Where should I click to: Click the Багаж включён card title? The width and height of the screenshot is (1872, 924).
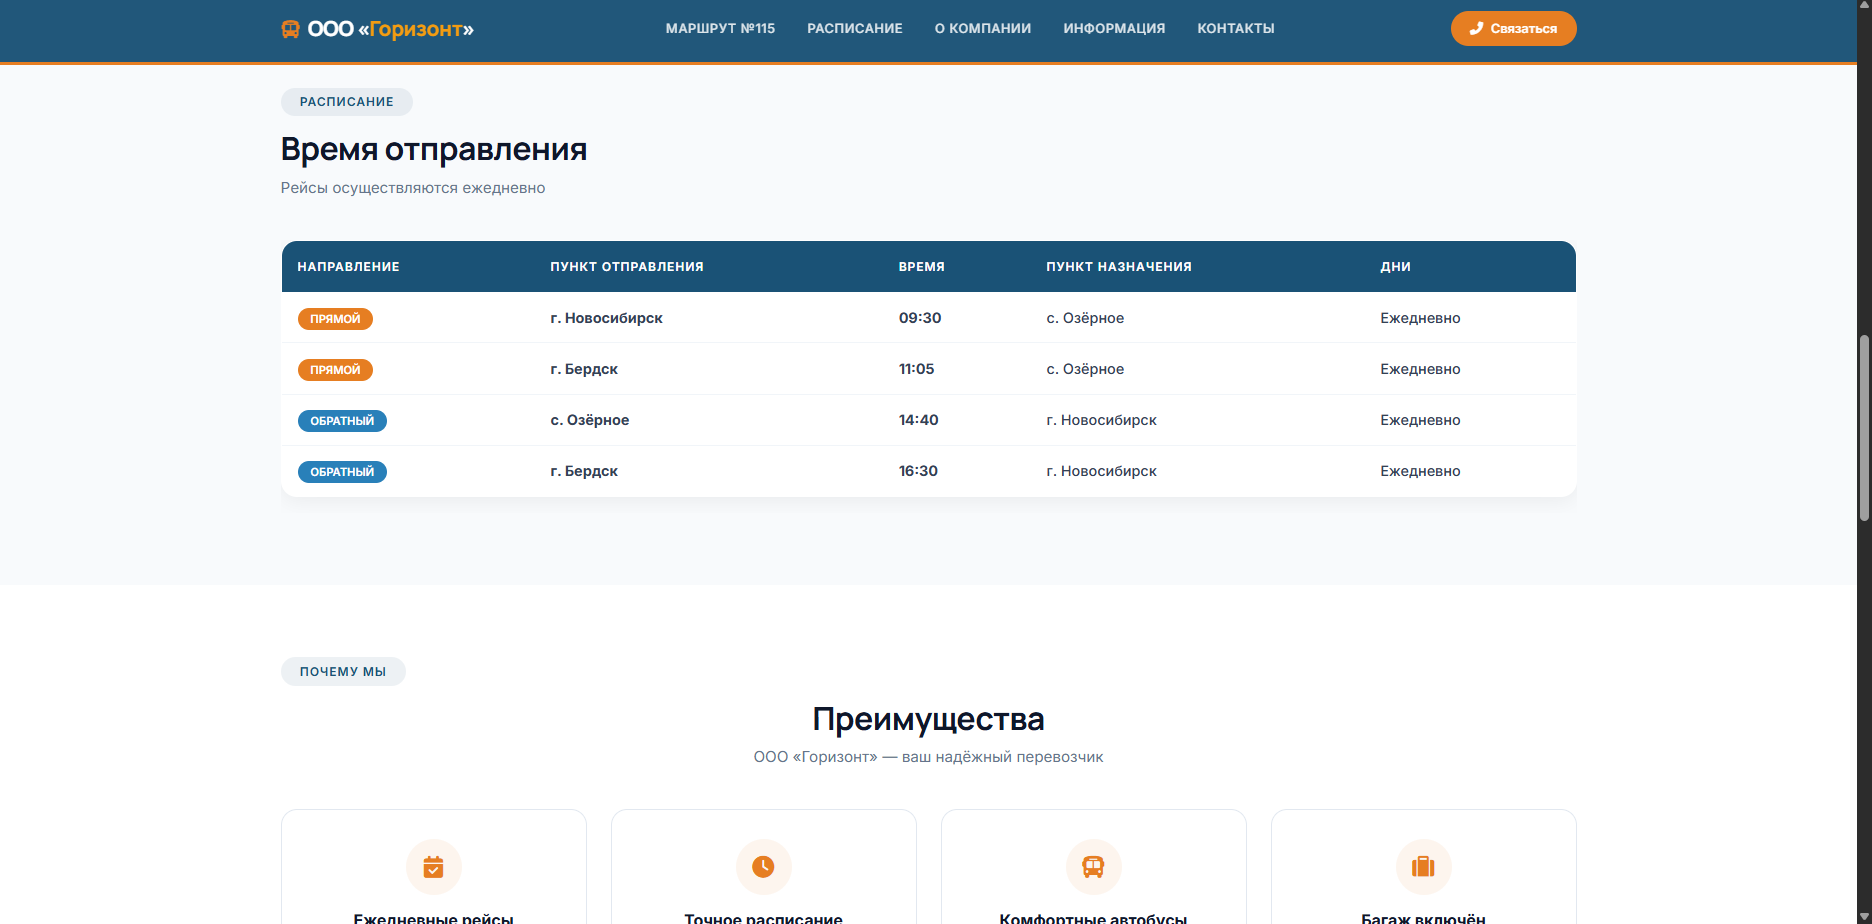[x=1423, y=918]
